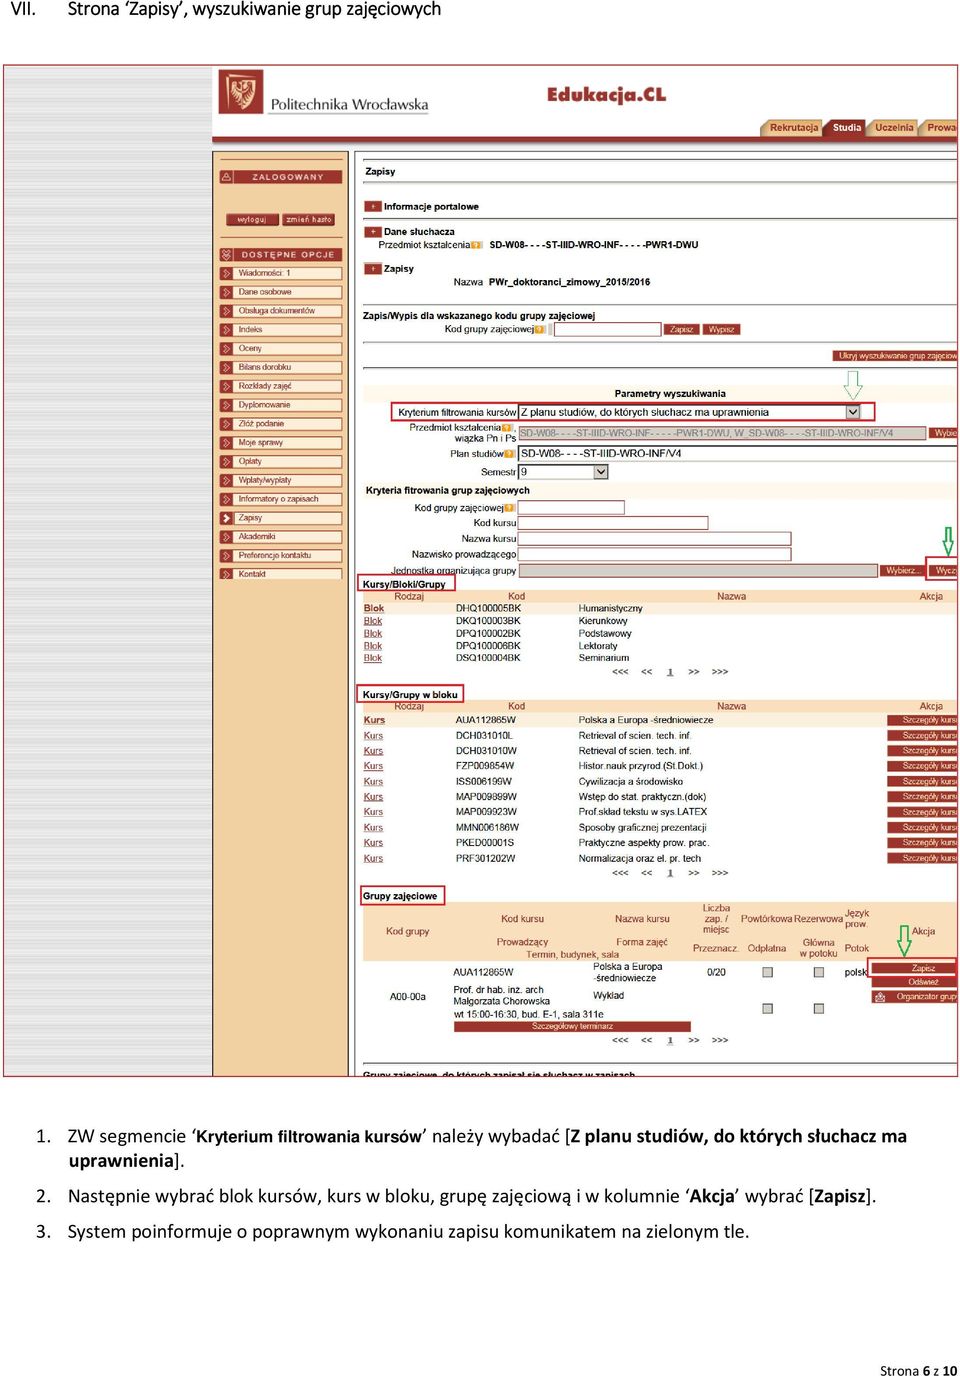Expand Informacje portalowe section
The width and height of the screenshot is (960, 1376).
[372, 207]
